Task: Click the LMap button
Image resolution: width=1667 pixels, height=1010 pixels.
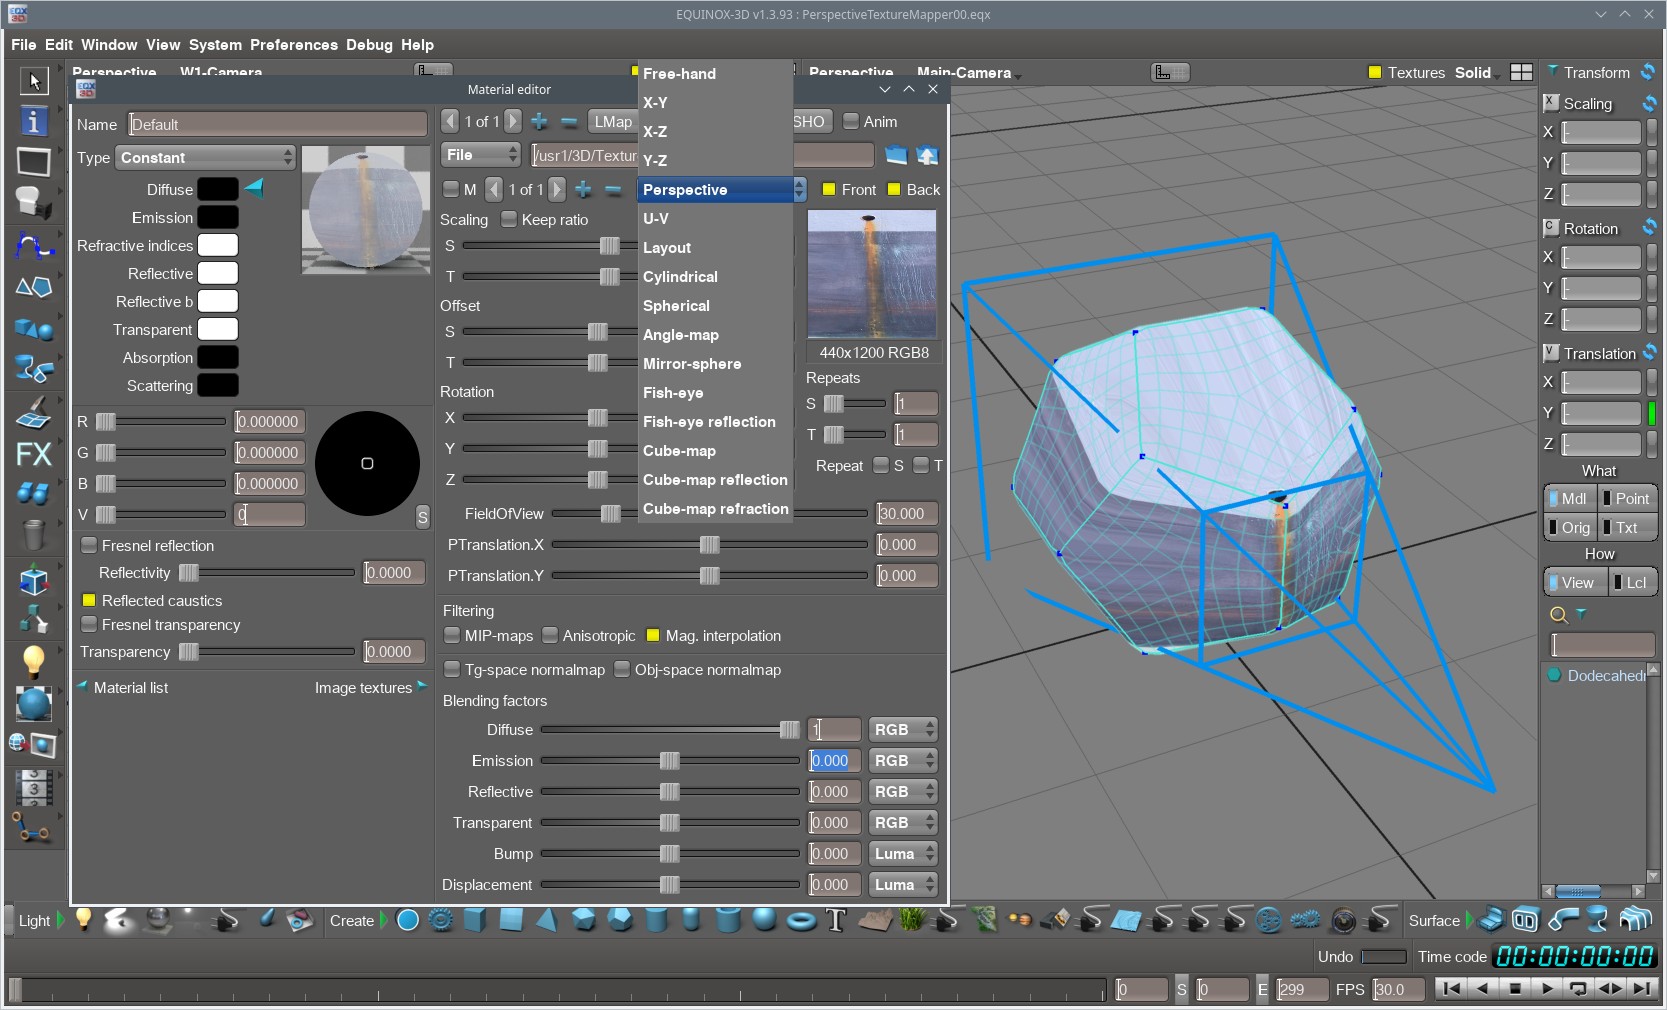Action: tap(613, 121)
